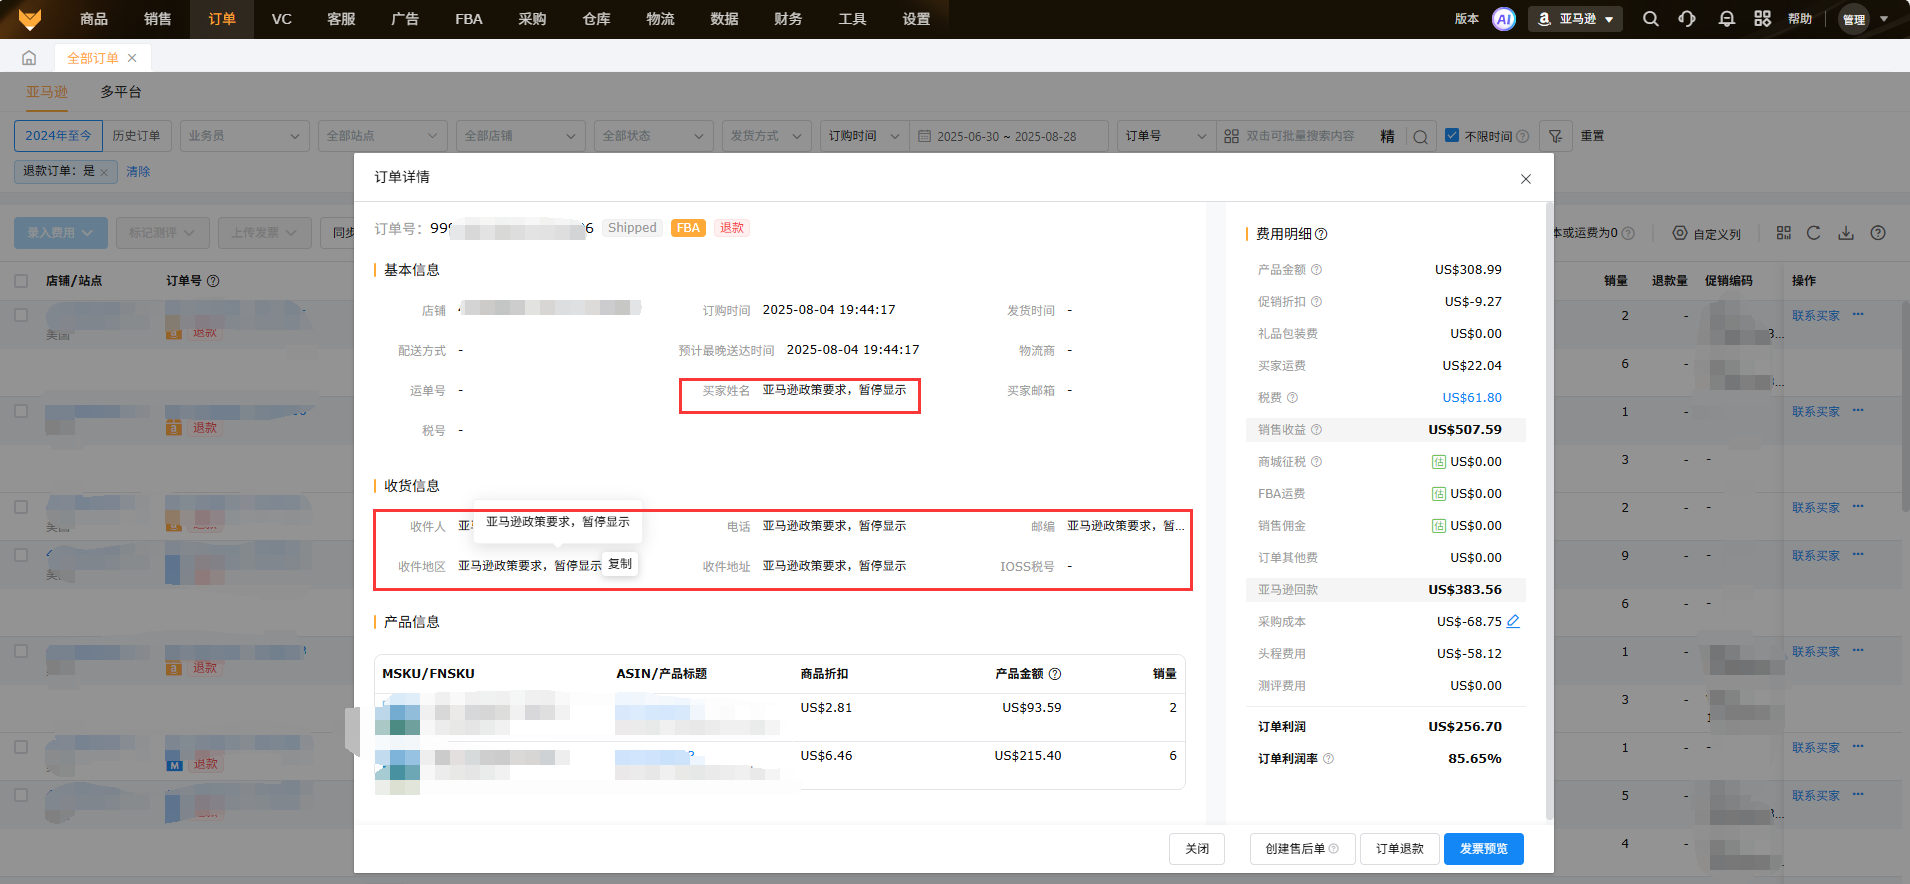Click the help icon beside 订单利润率
The height and width of the screenshot is (884, 1910).
click(1328, 759)
